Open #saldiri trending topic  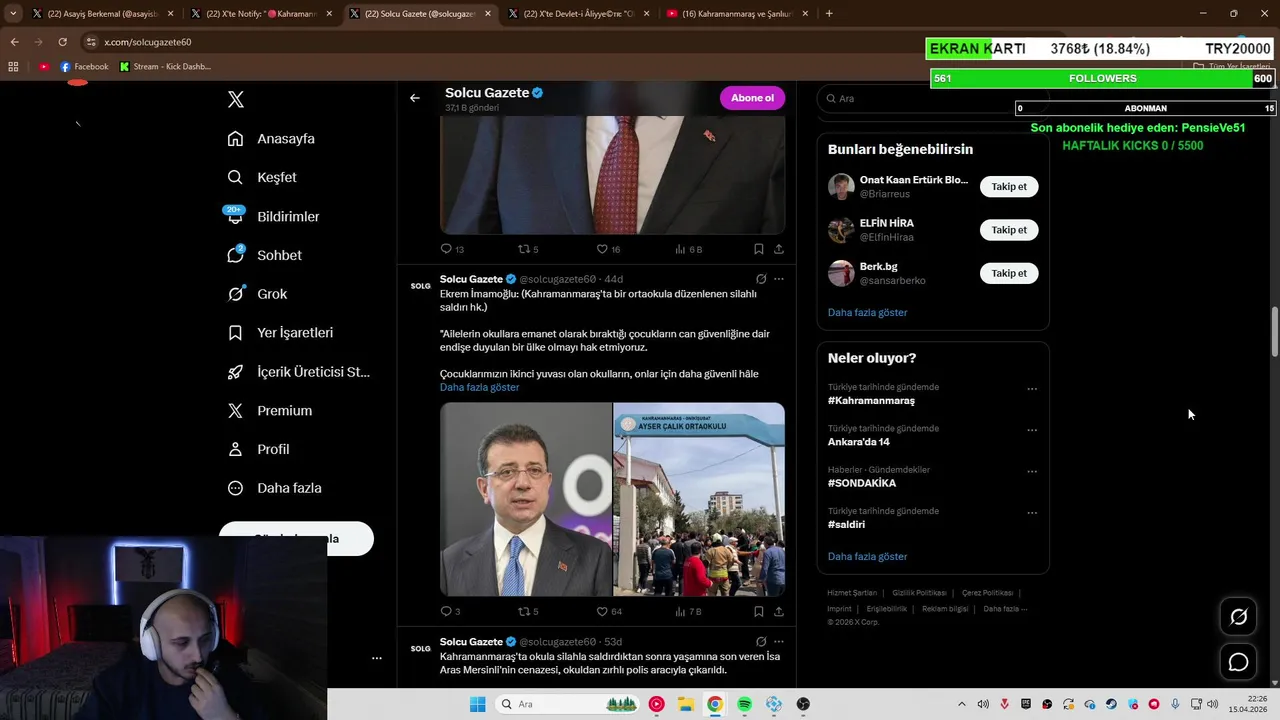point(846,524)
